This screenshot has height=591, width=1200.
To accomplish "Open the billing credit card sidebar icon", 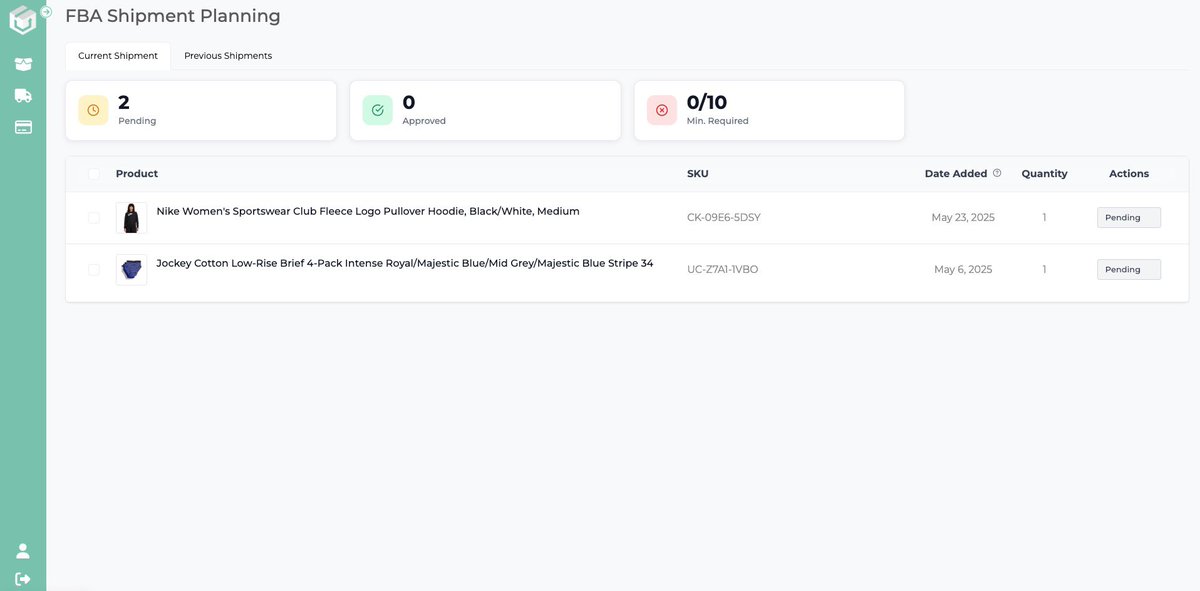I will click(x=22, y=126).
